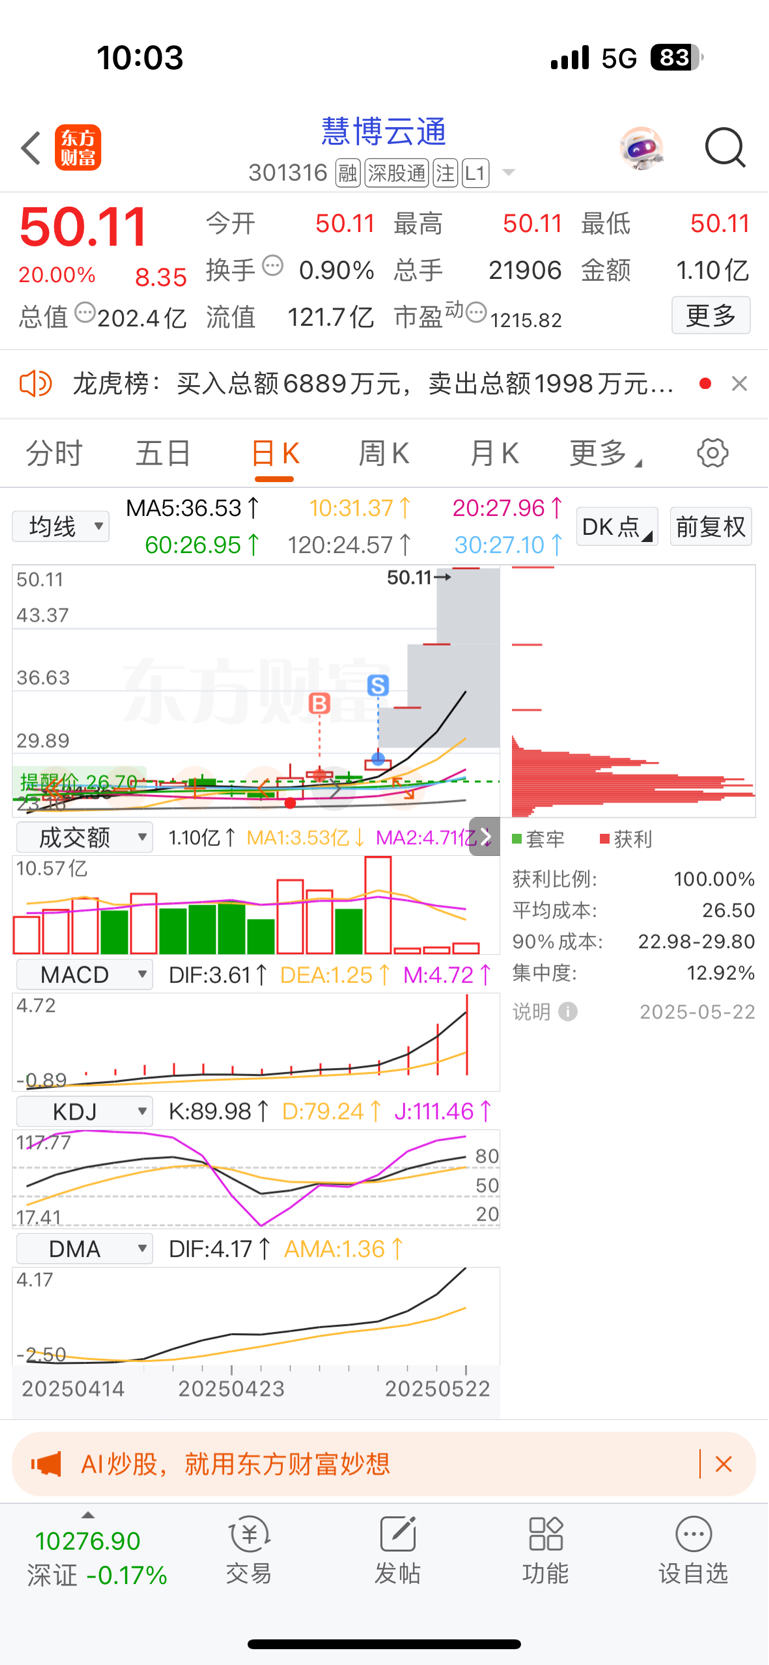Tap the 集中度 12.92% row
Viewport: 769px width, 1665px height.
point(633,972)
